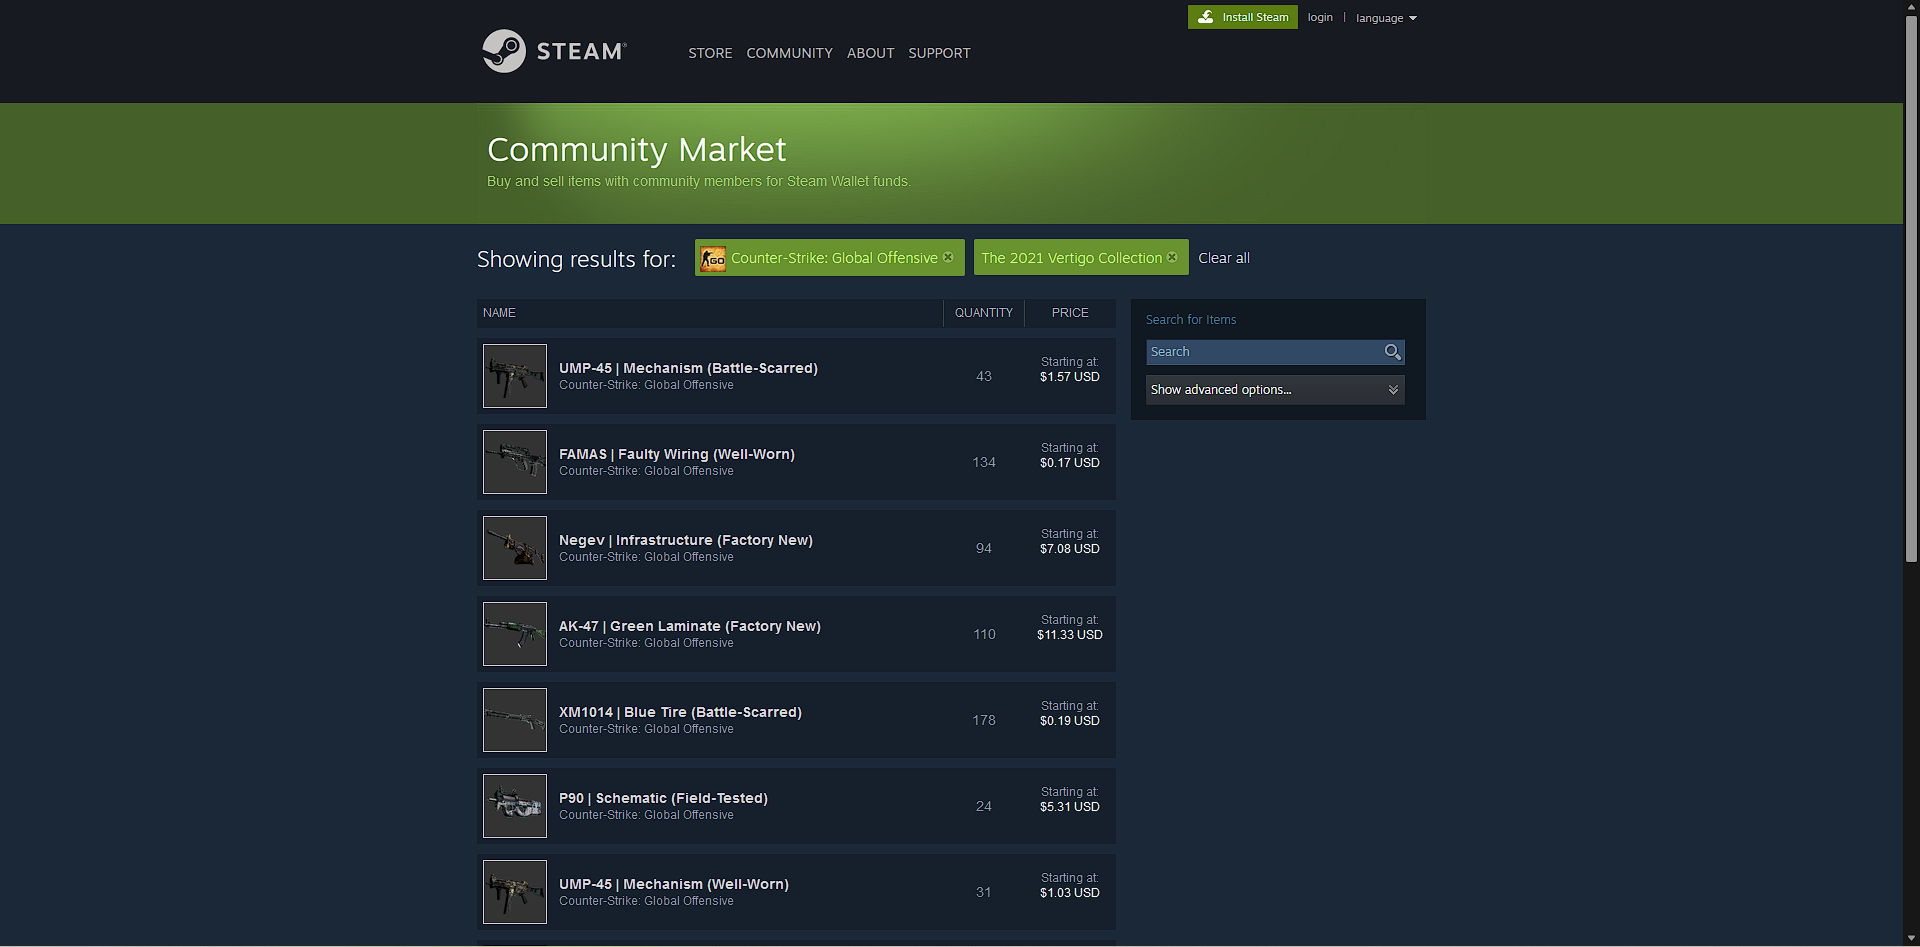Click the $1.57 USD price
The width and height of the screenshot is (1920, 947).
coord(1070,377)
